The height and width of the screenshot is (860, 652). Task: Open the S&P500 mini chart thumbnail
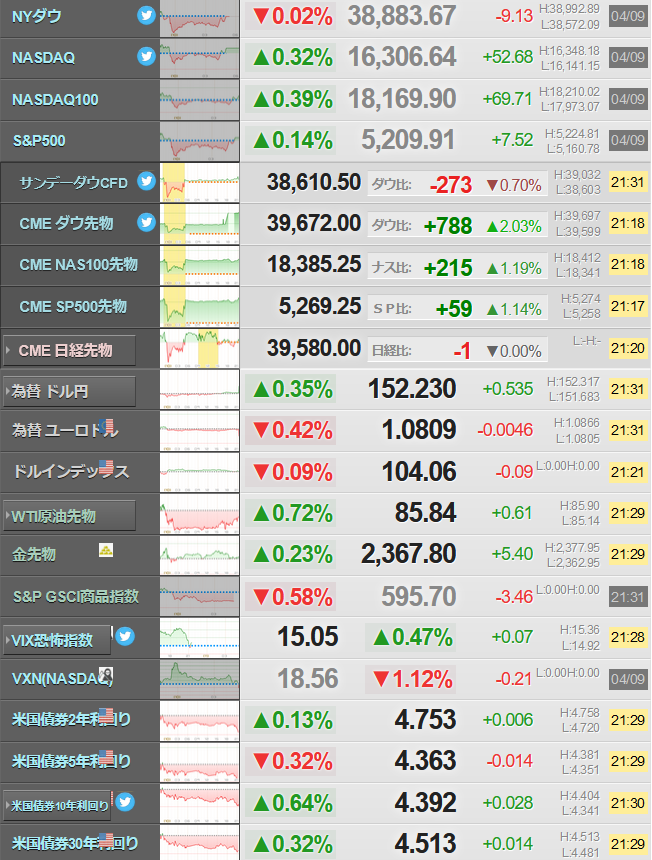200,141
